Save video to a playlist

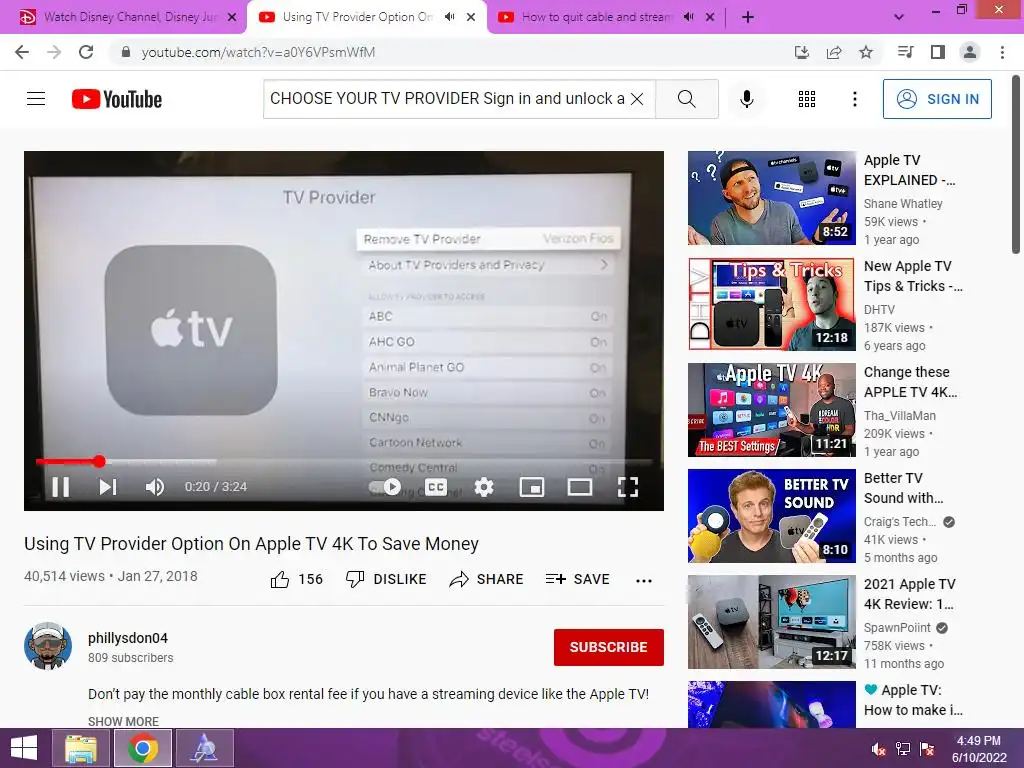[577, 579]
